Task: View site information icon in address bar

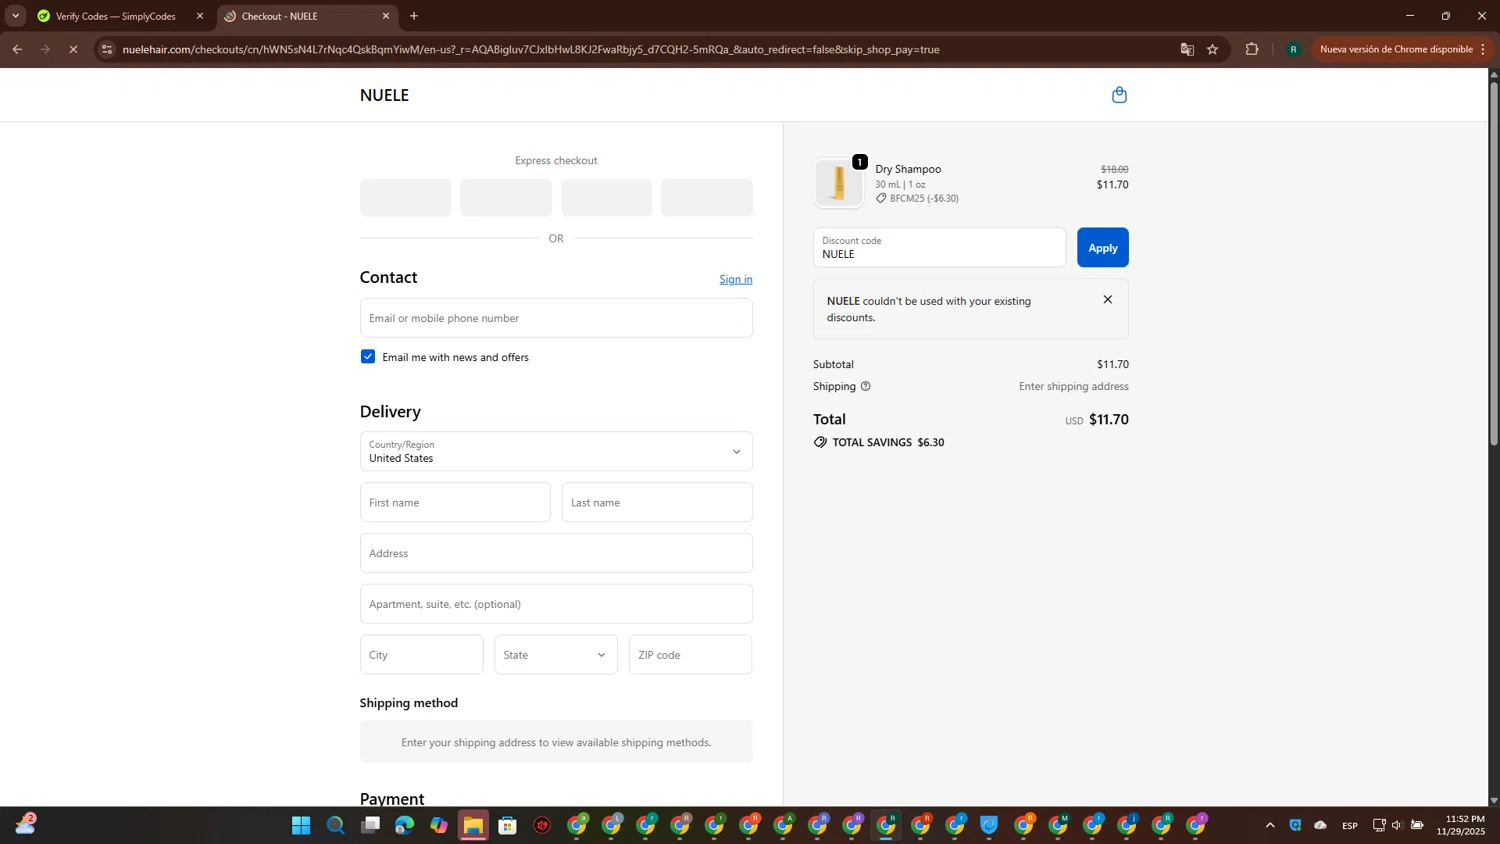Action: (x=107, y=49)
